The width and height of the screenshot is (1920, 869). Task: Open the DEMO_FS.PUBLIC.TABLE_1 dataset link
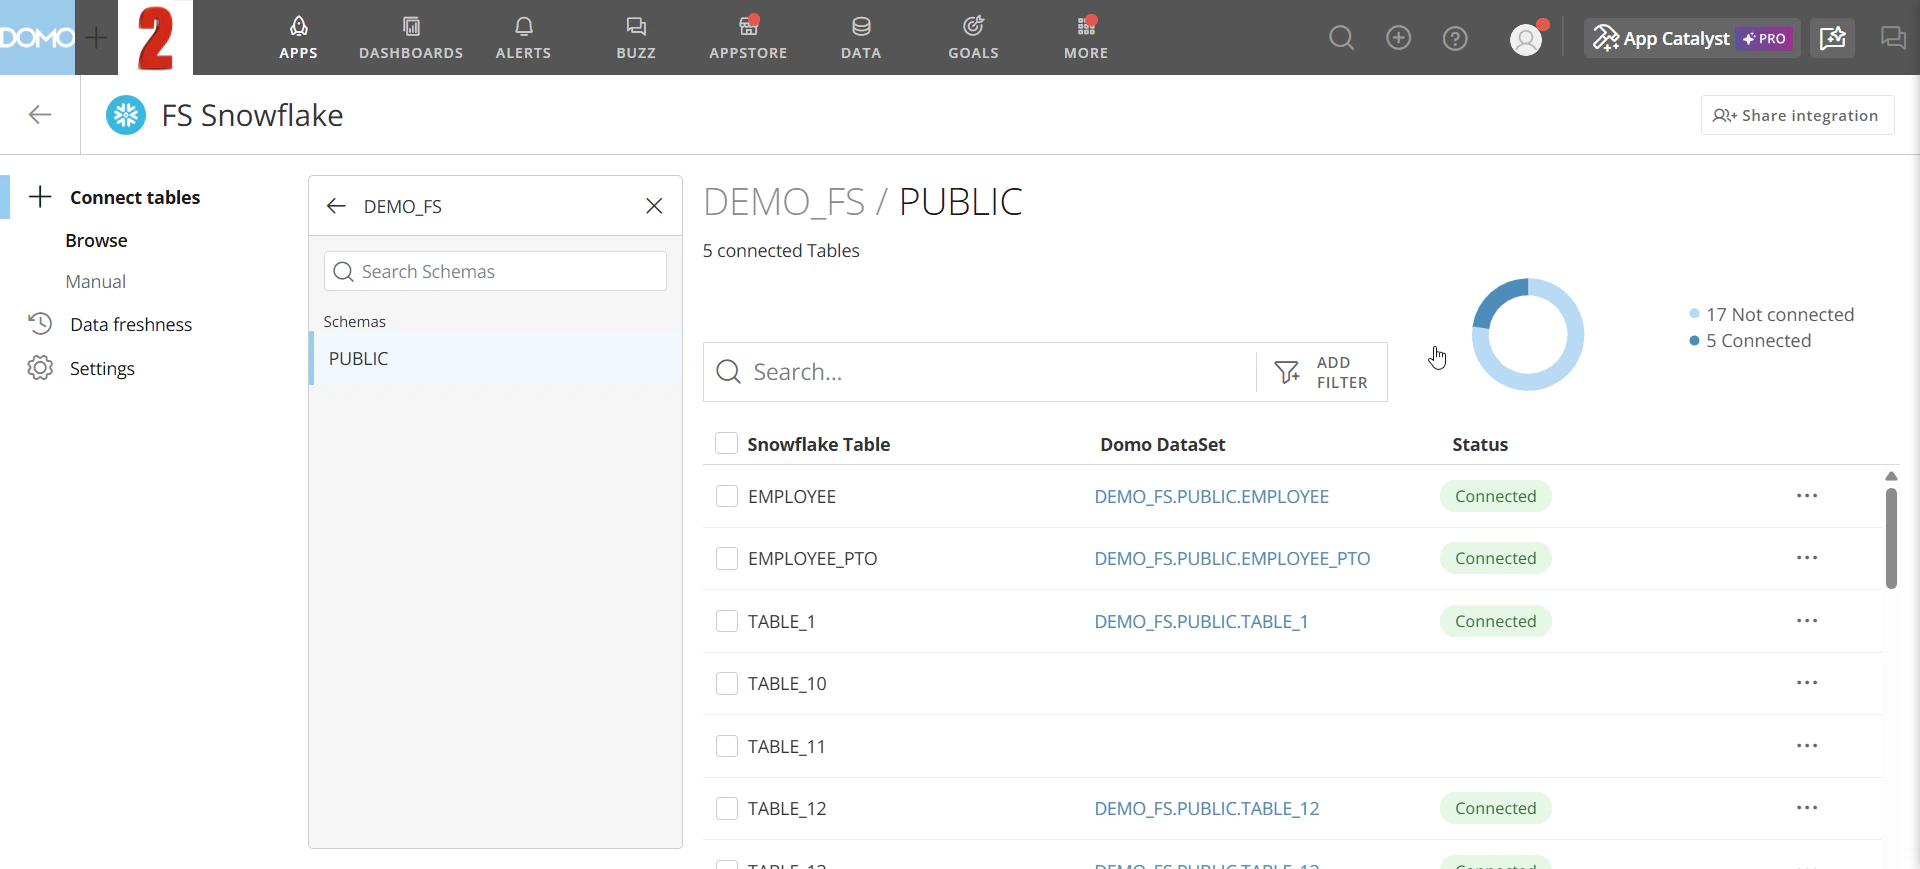pos(1201,622)
